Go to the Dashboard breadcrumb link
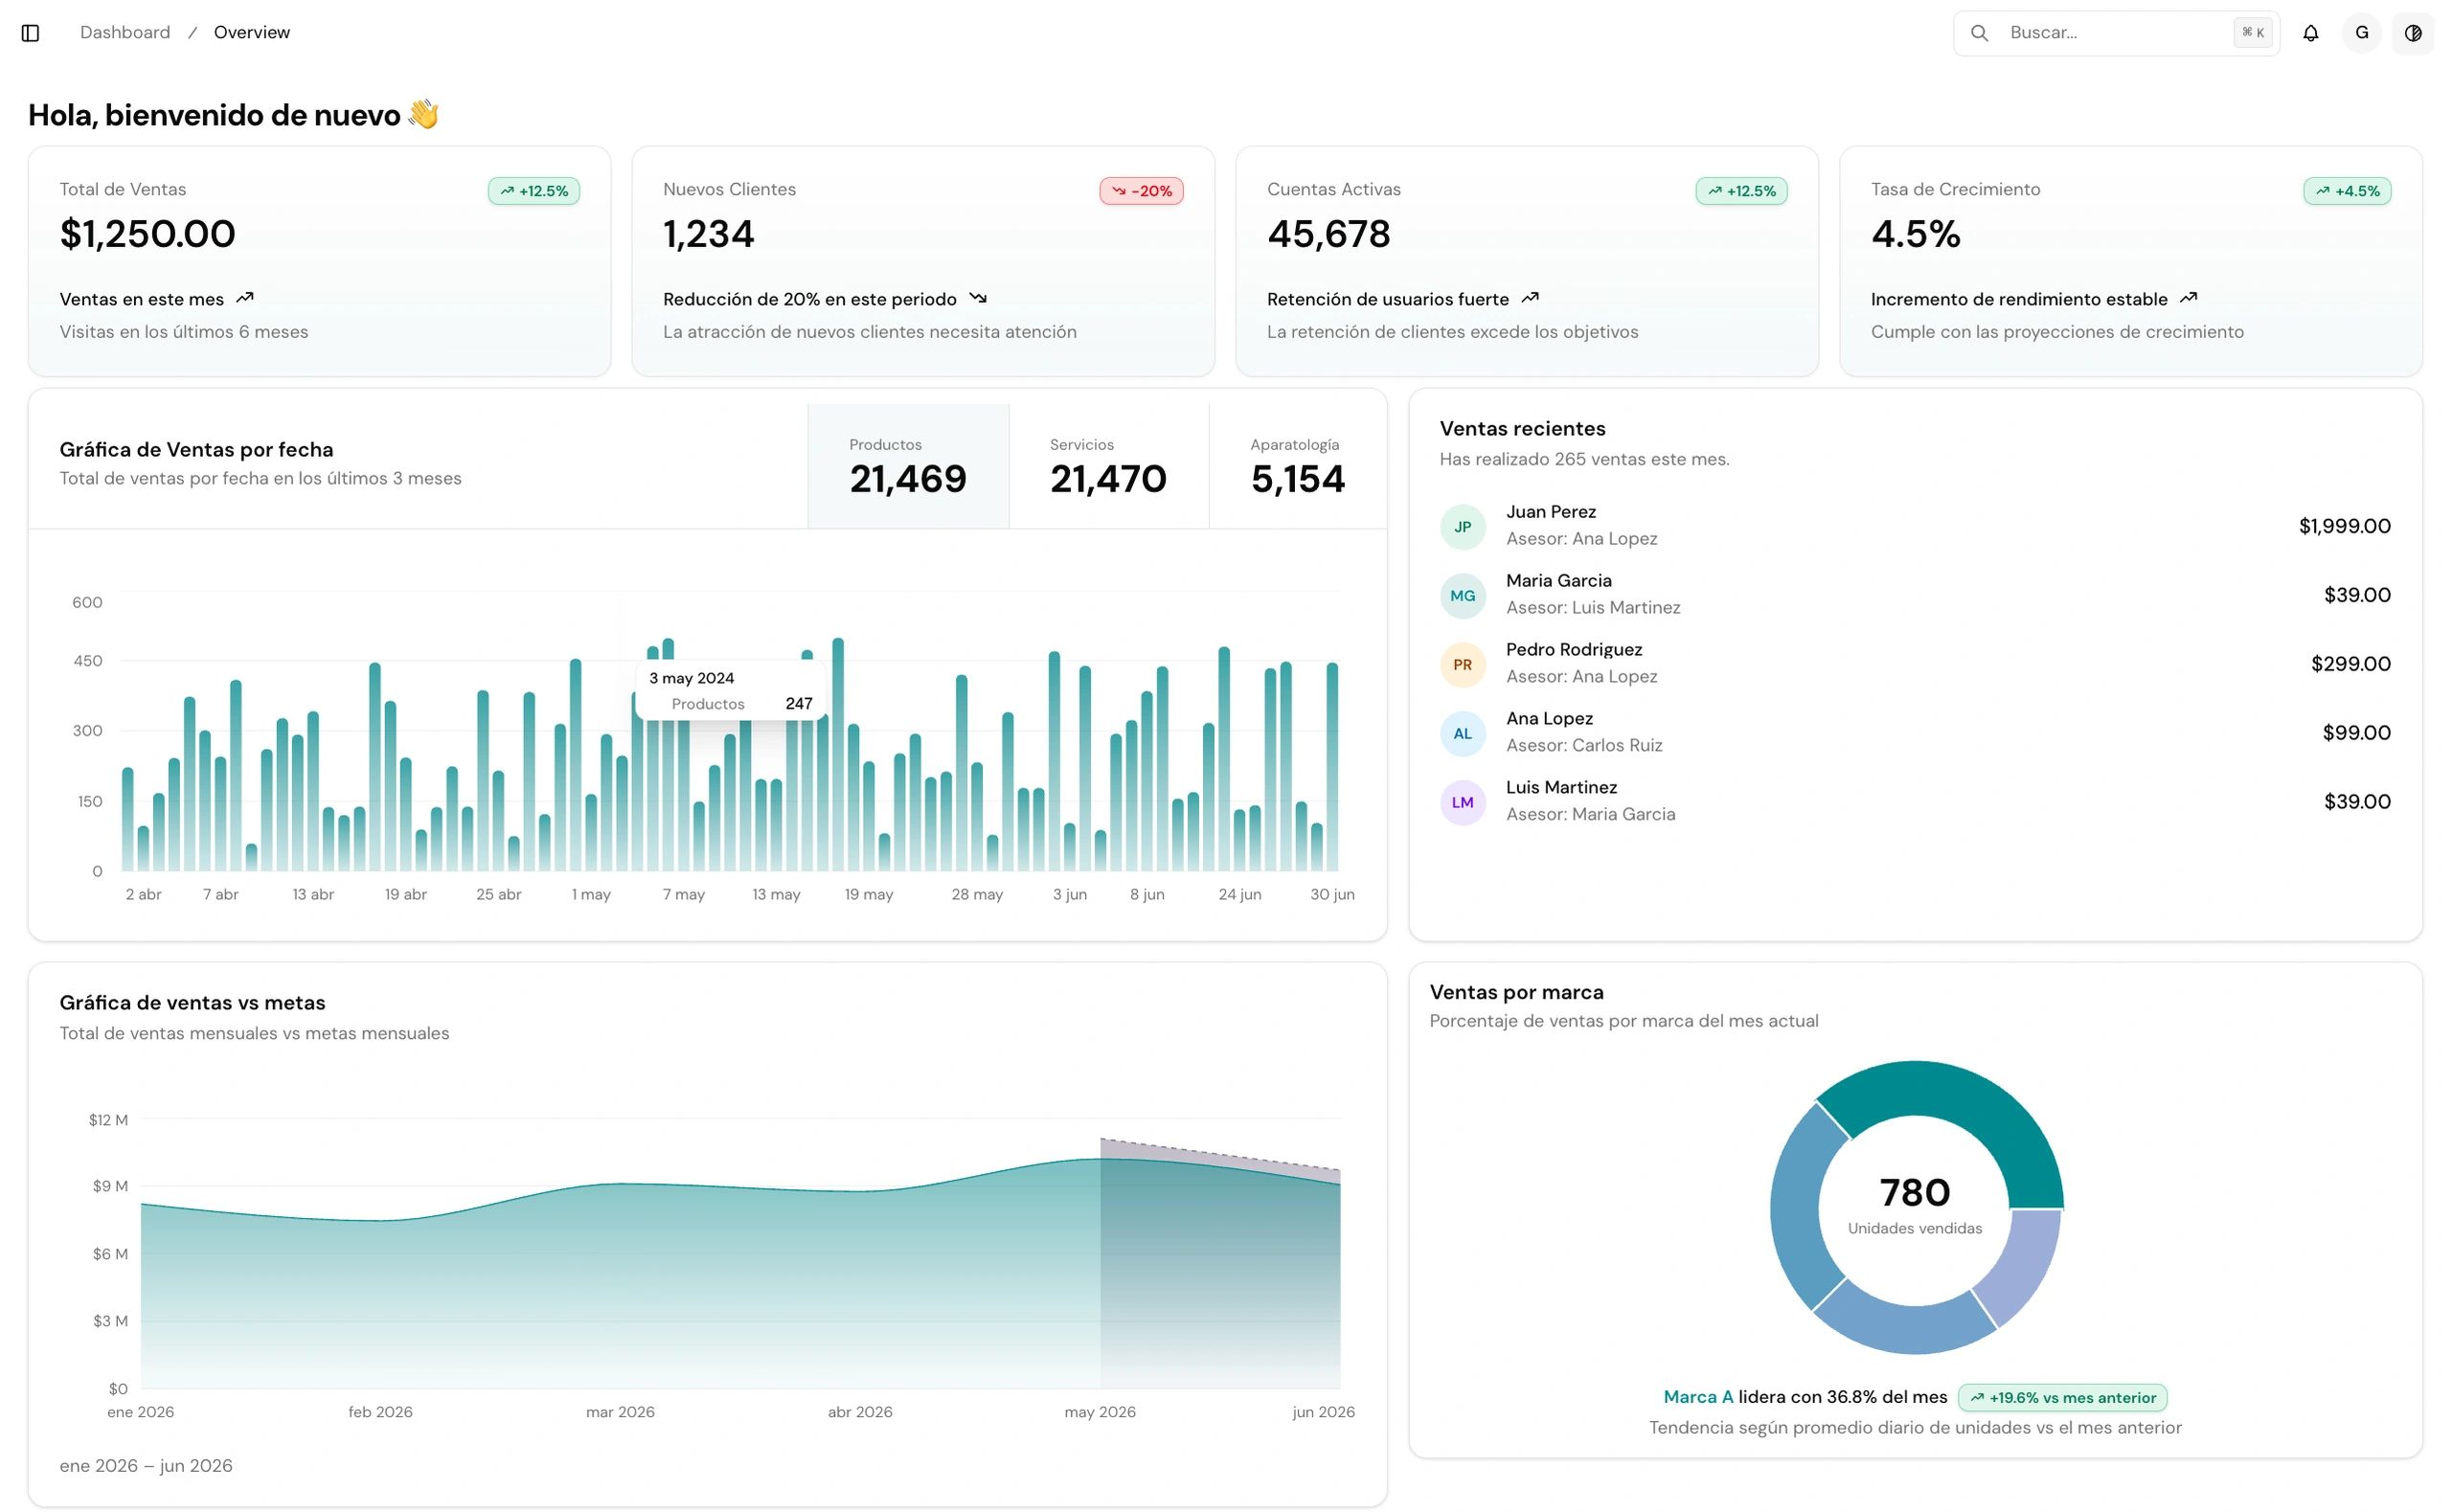 (125, 33)
